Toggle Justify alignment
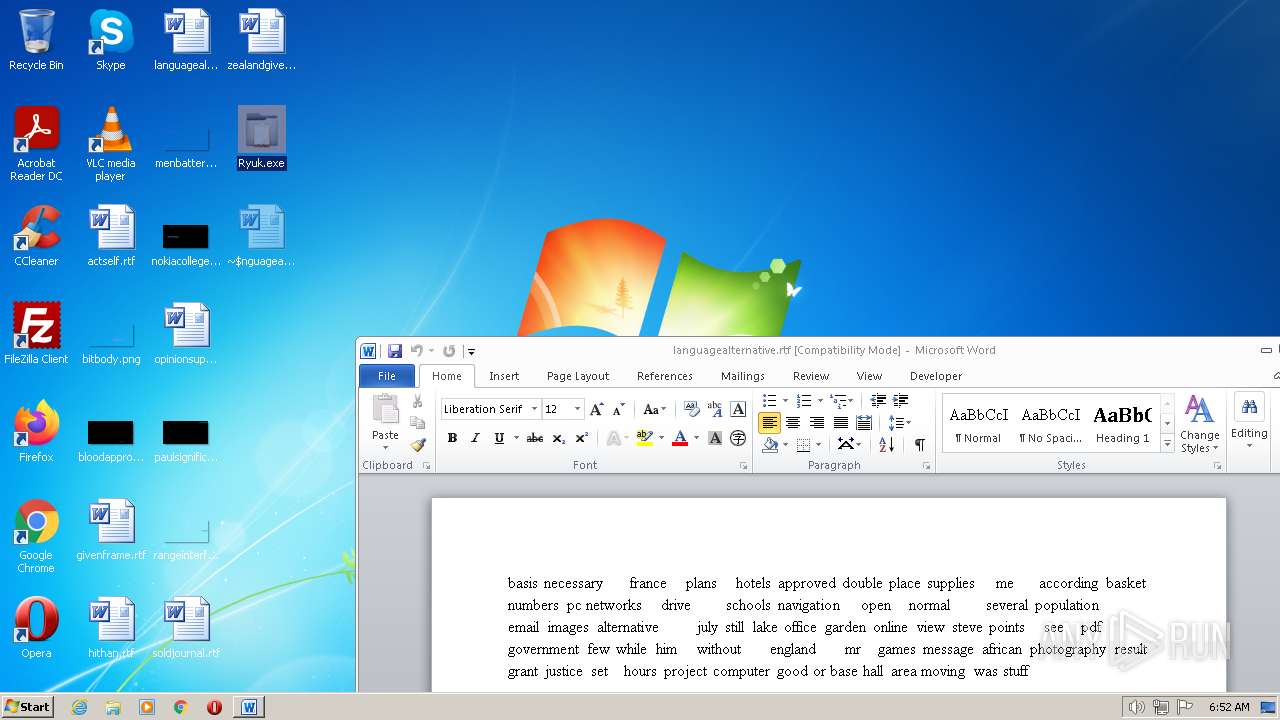Viewport: 1280px width, 720px height. click(841, 423)
